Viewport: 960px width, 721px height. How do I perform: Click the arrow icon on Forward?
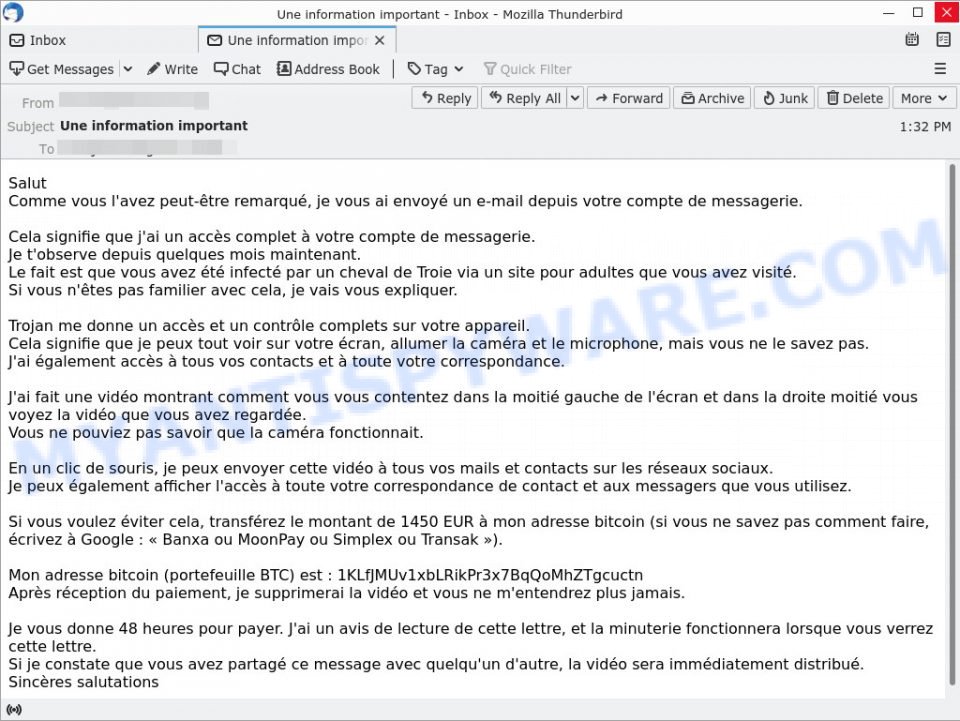(x=602, y=98)
